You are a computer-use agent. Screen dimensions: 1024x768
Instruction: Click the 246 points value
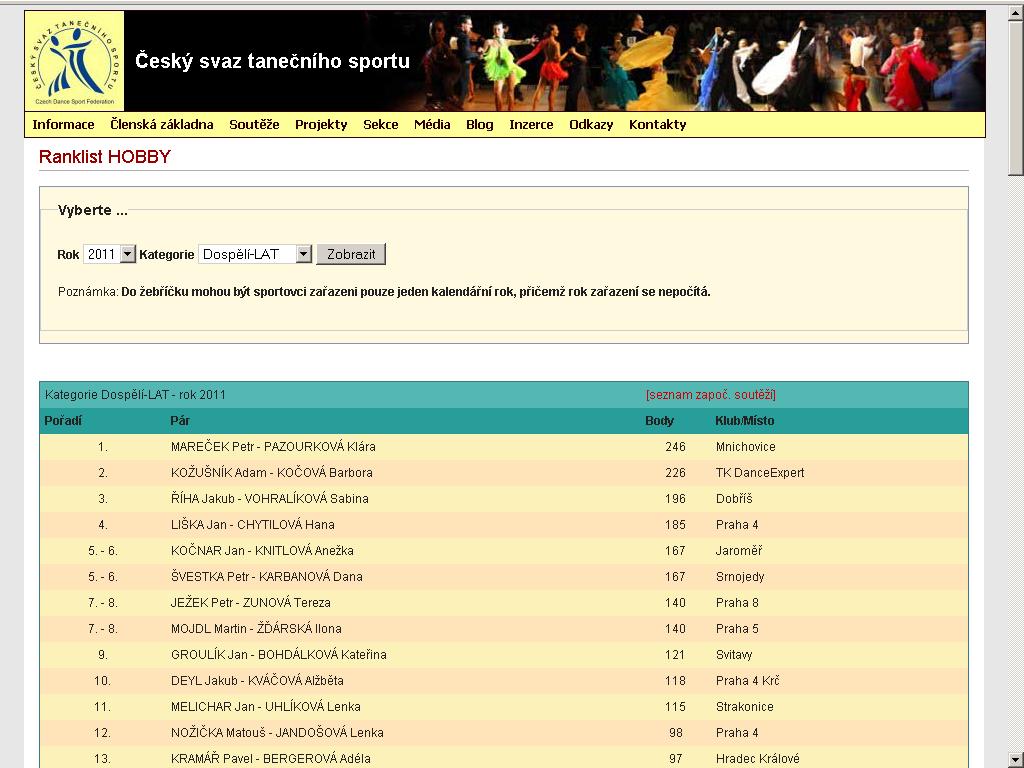pyautogui.click(x=675, y=447)
